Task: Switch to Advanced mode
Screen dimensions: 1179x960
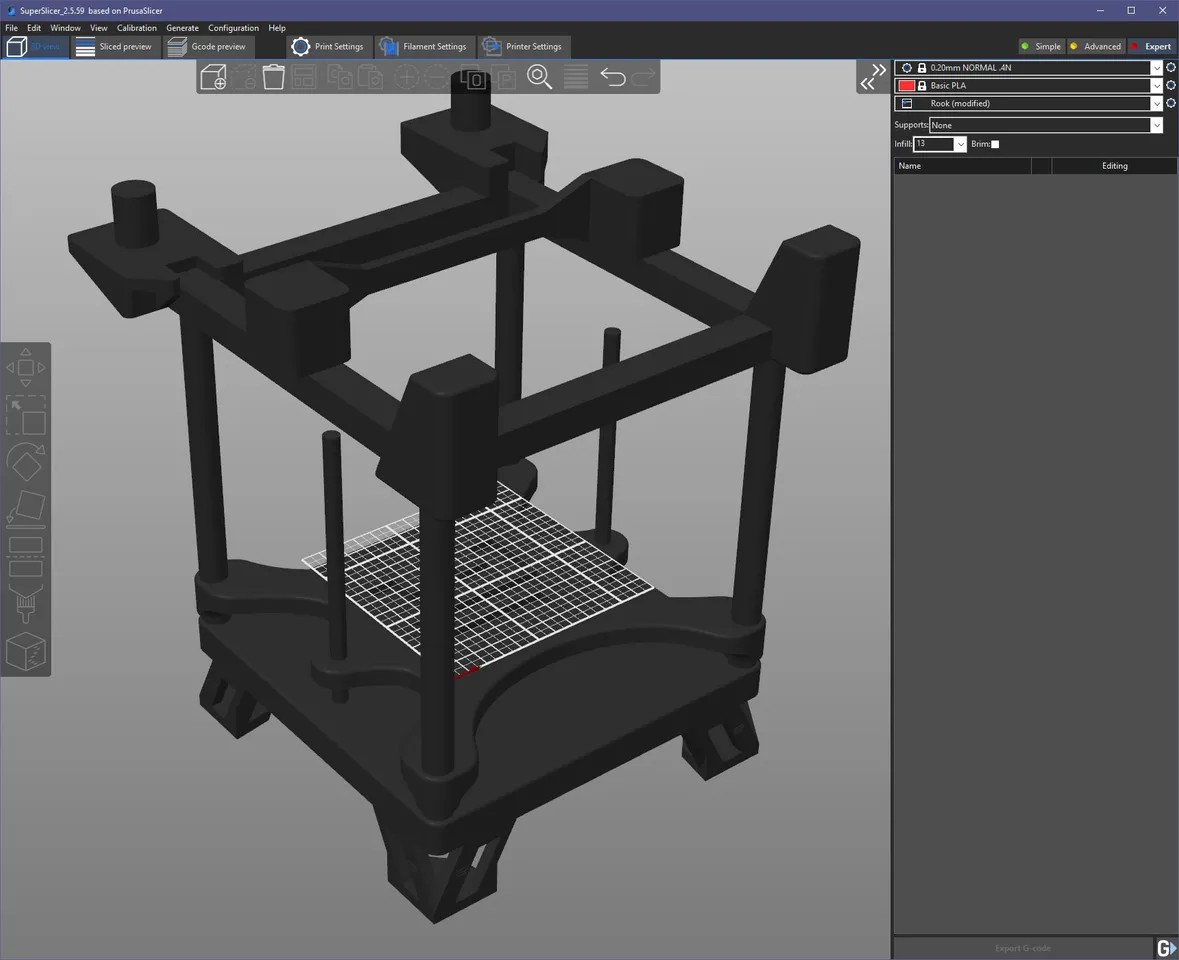Action: coord(1096,47)
